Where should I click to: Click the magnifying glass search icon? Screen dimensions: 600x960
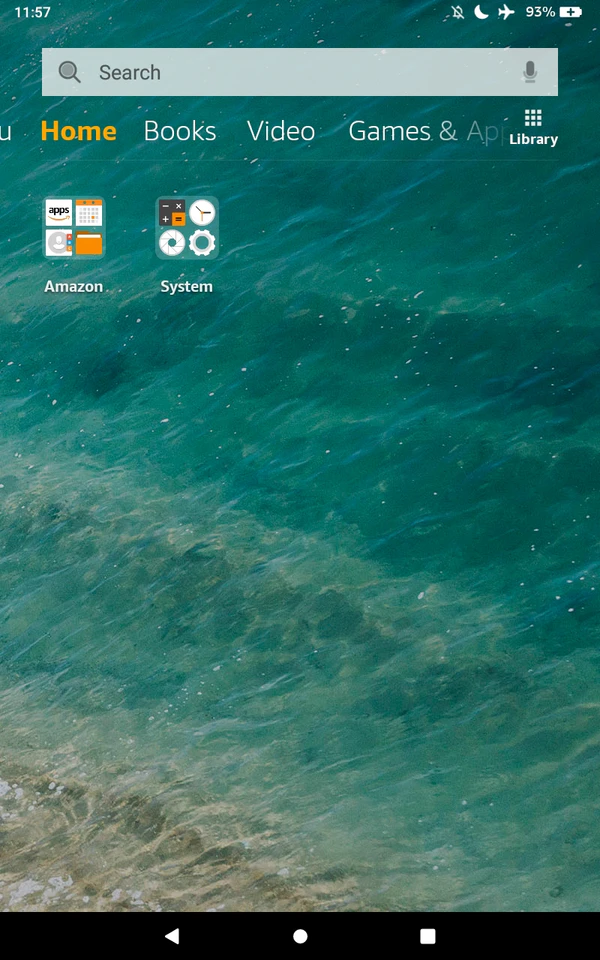click(x=69, y=72)
